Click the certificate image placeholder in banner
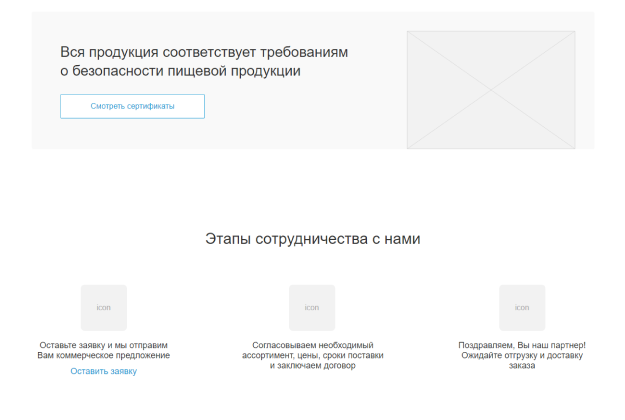625x420 pixels. 490,89
